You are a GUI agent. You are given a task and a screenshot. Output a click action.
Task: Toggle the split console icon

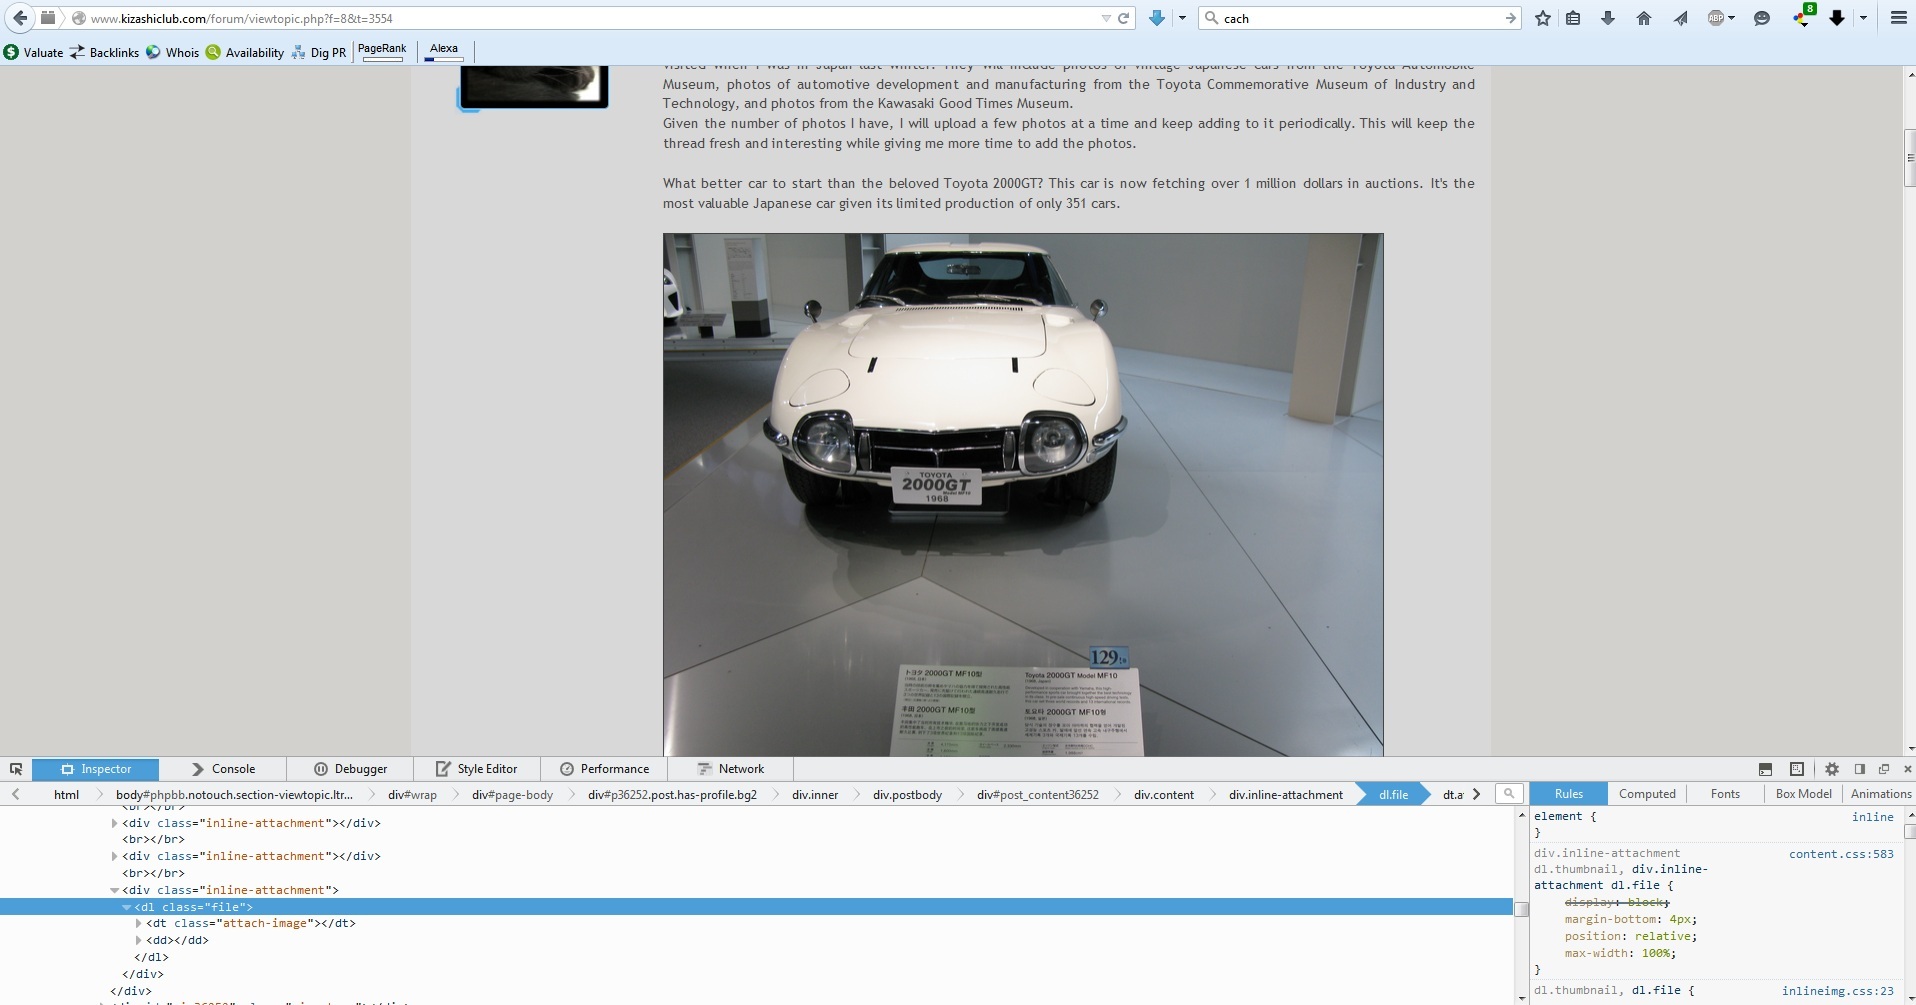(1765, 769)
